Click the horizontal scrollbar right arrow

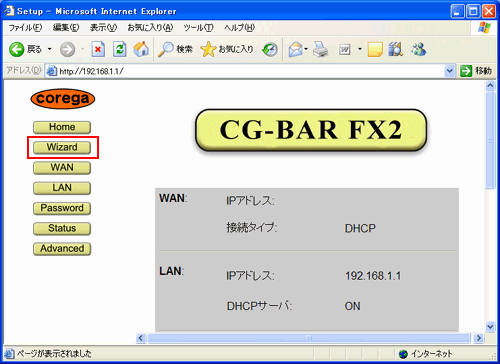[479, 338]
